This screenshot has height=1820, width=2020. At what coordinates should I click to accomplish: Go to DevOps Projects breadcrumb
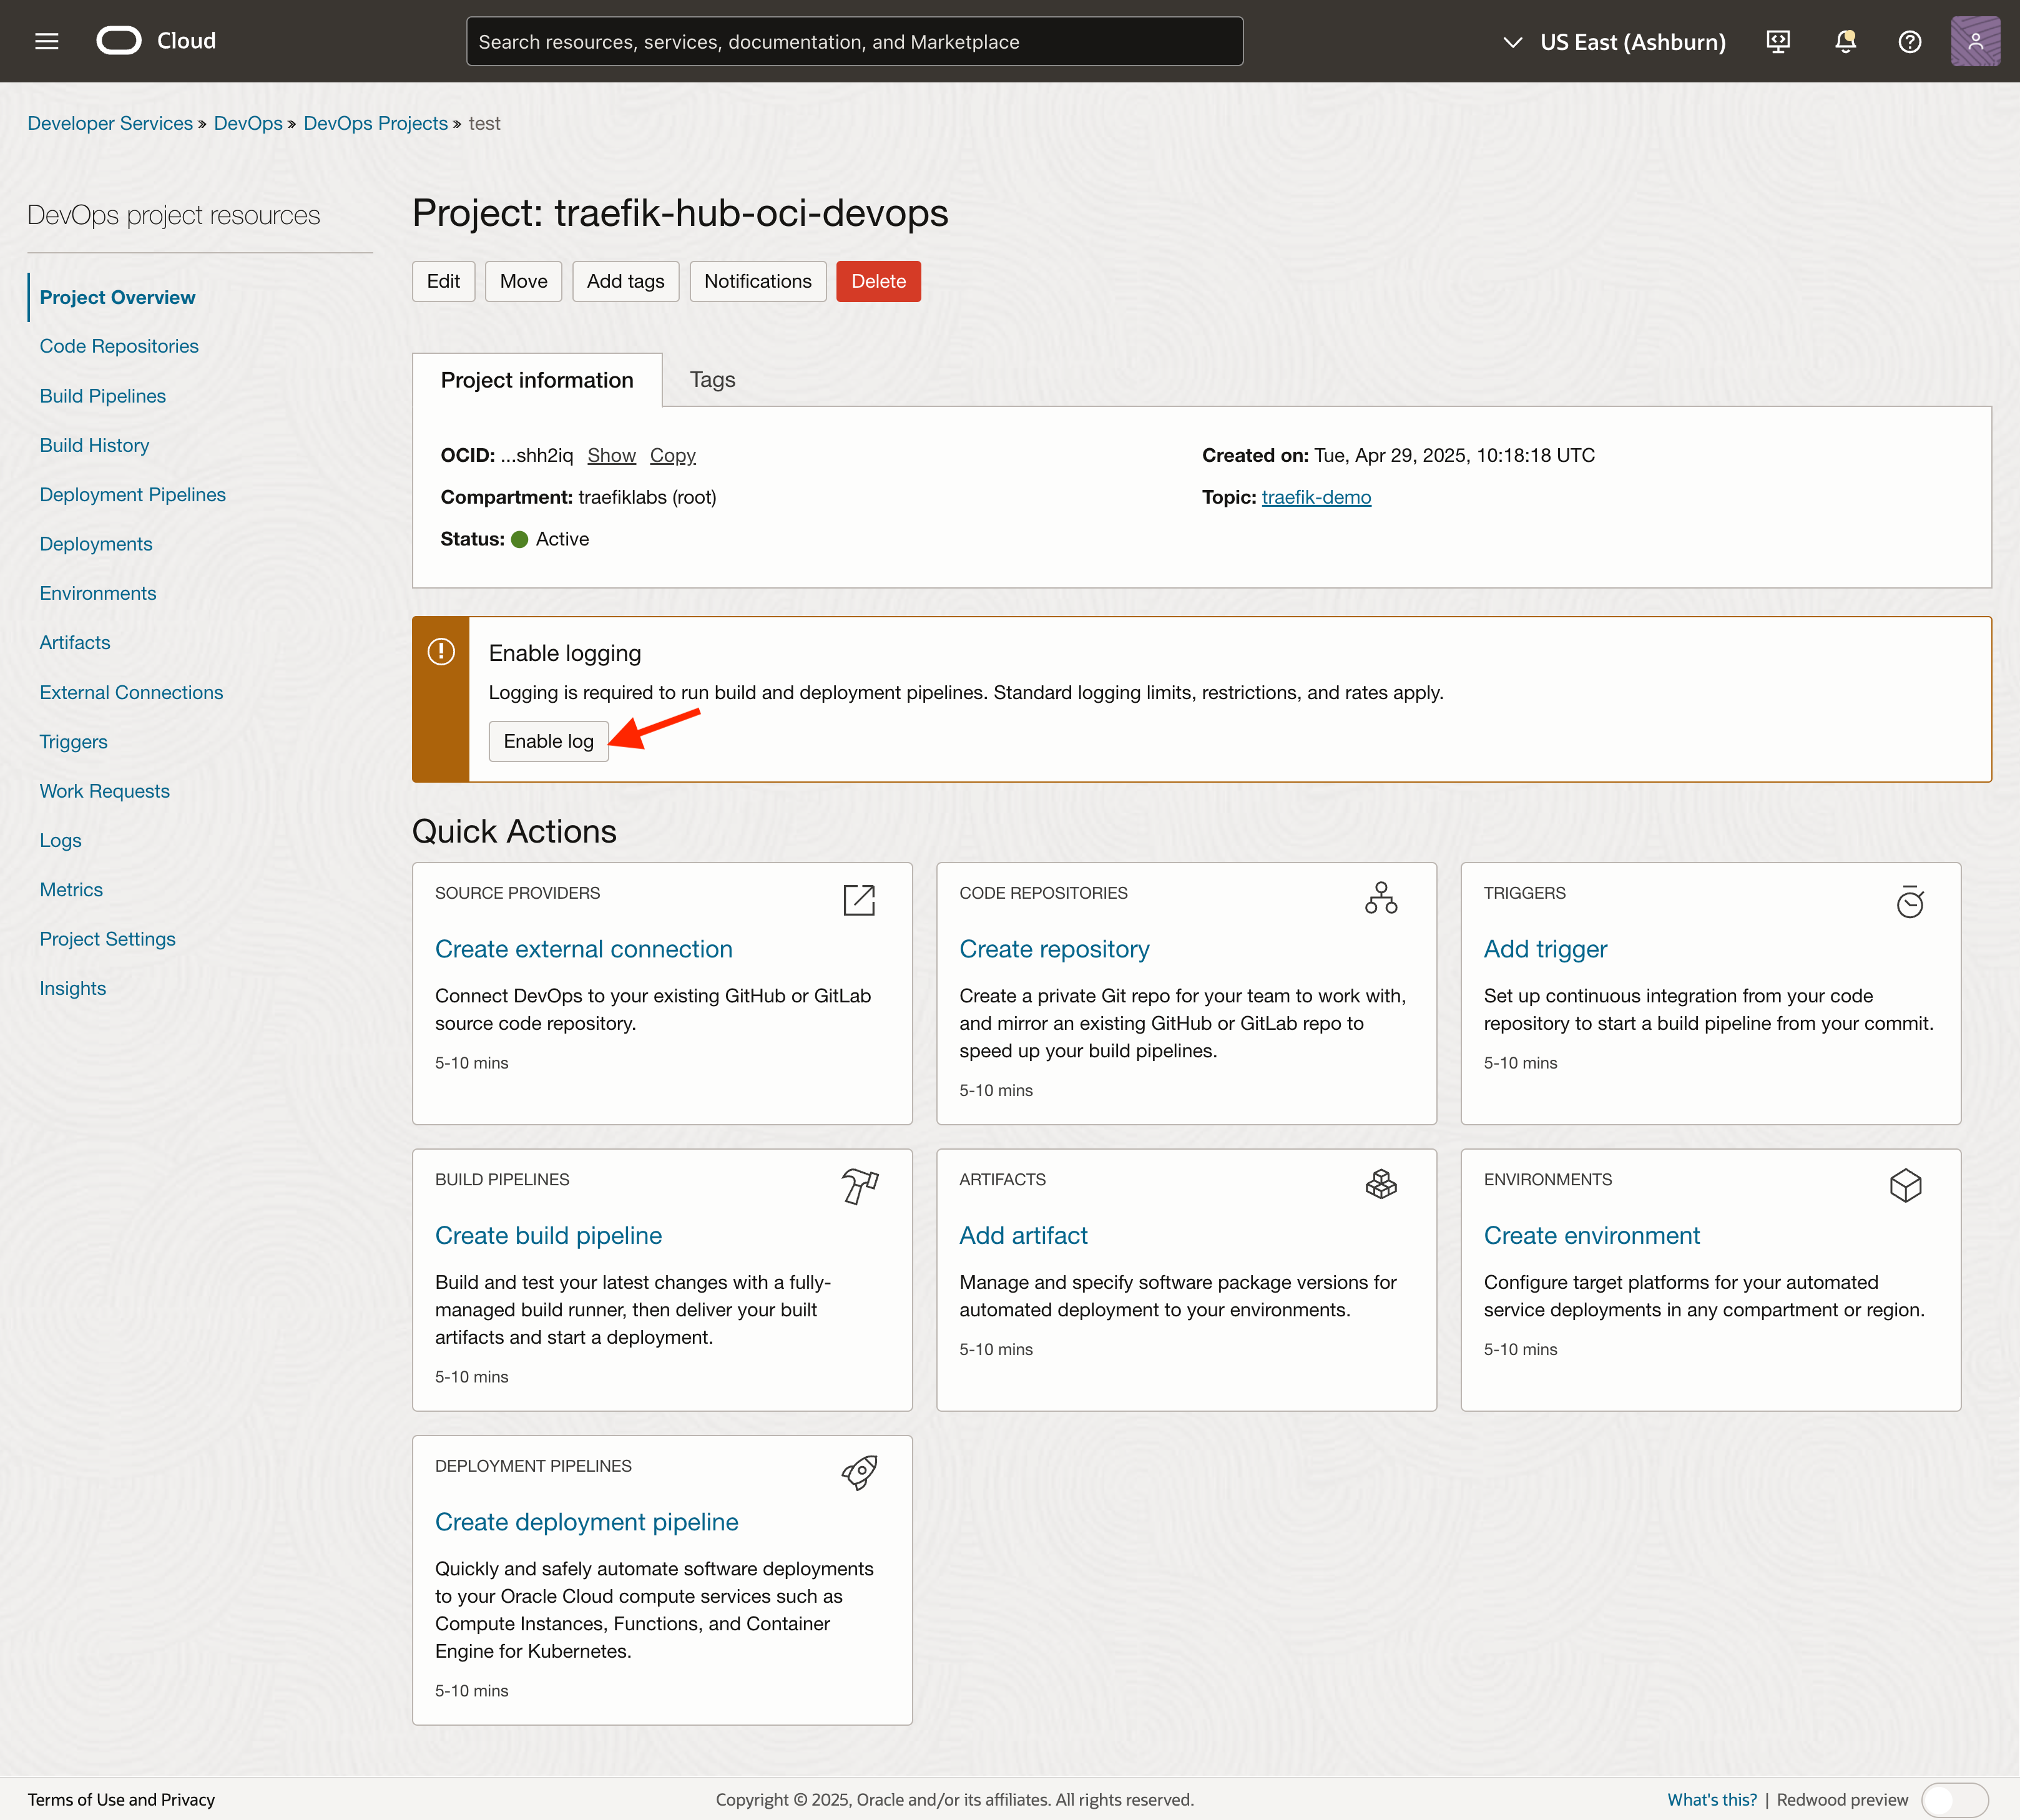pos(375,123)
